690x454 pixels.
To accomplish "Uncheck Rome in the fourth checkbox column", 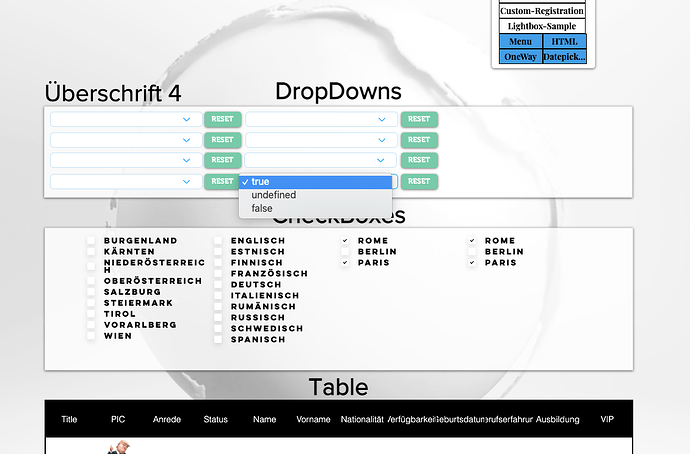I will coord(472,241).
